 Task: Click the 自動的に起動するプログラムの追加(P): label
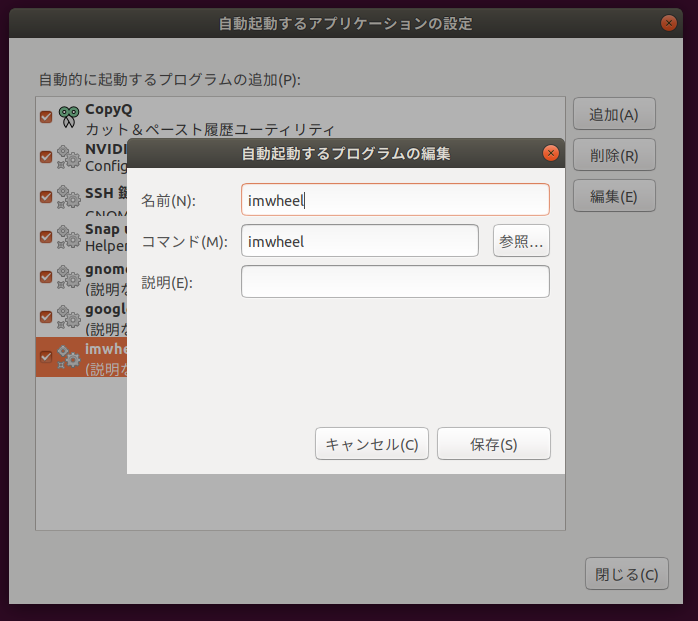(170, 80)
